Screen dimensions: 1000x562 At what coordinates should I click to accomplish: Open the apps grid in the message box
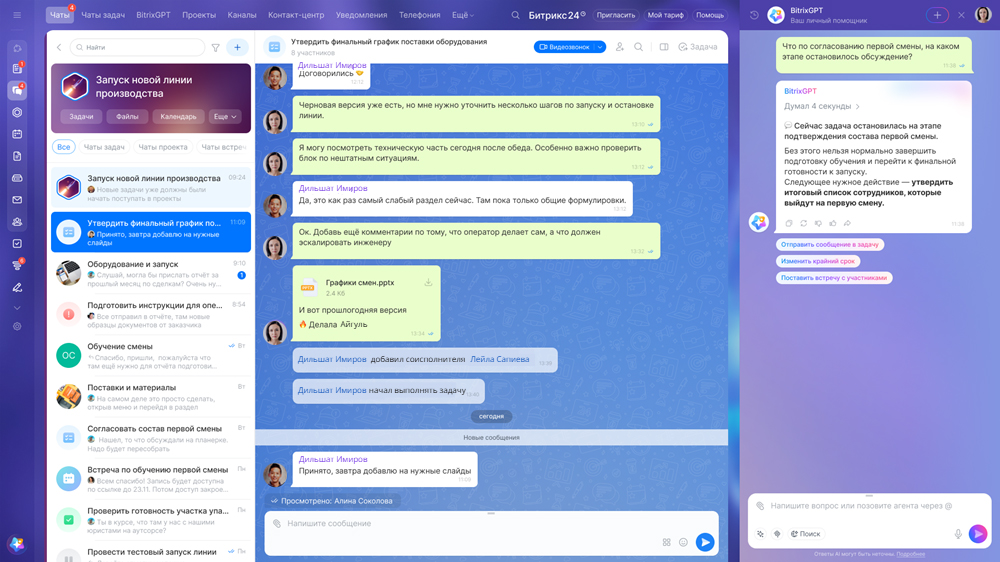(x=666, y=542)
